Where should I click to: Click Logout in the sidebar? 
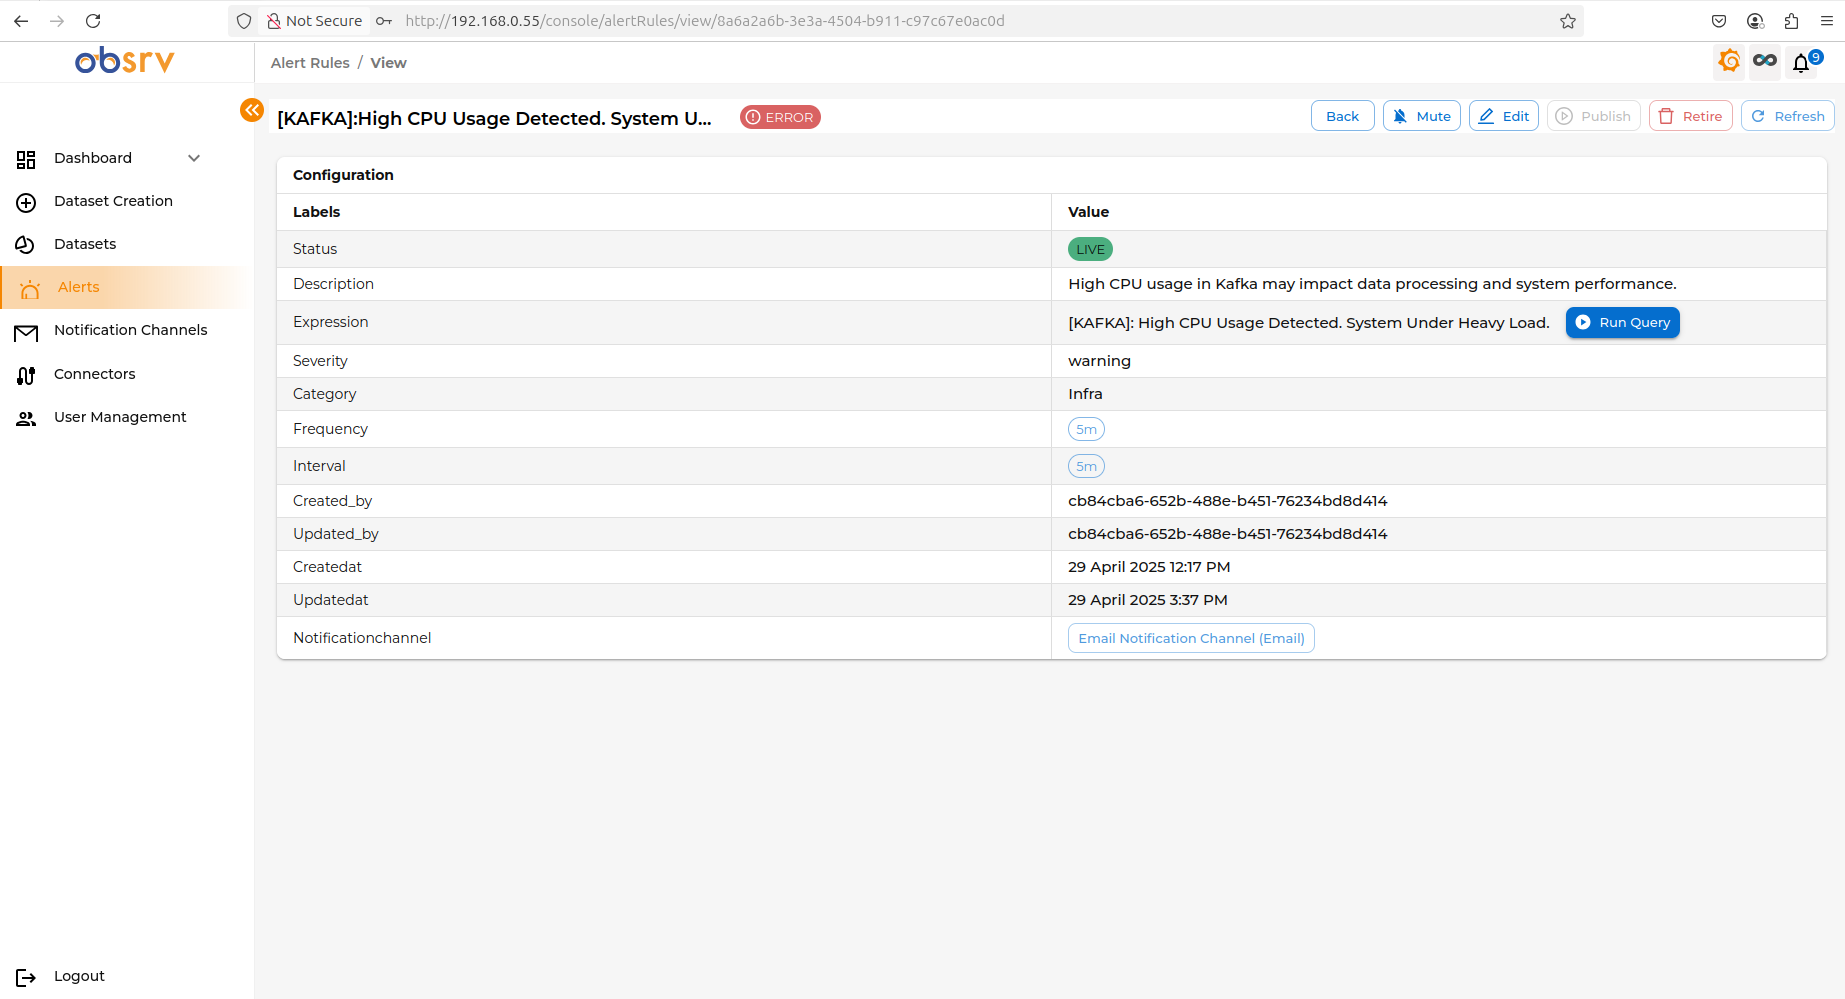(79, 976)
